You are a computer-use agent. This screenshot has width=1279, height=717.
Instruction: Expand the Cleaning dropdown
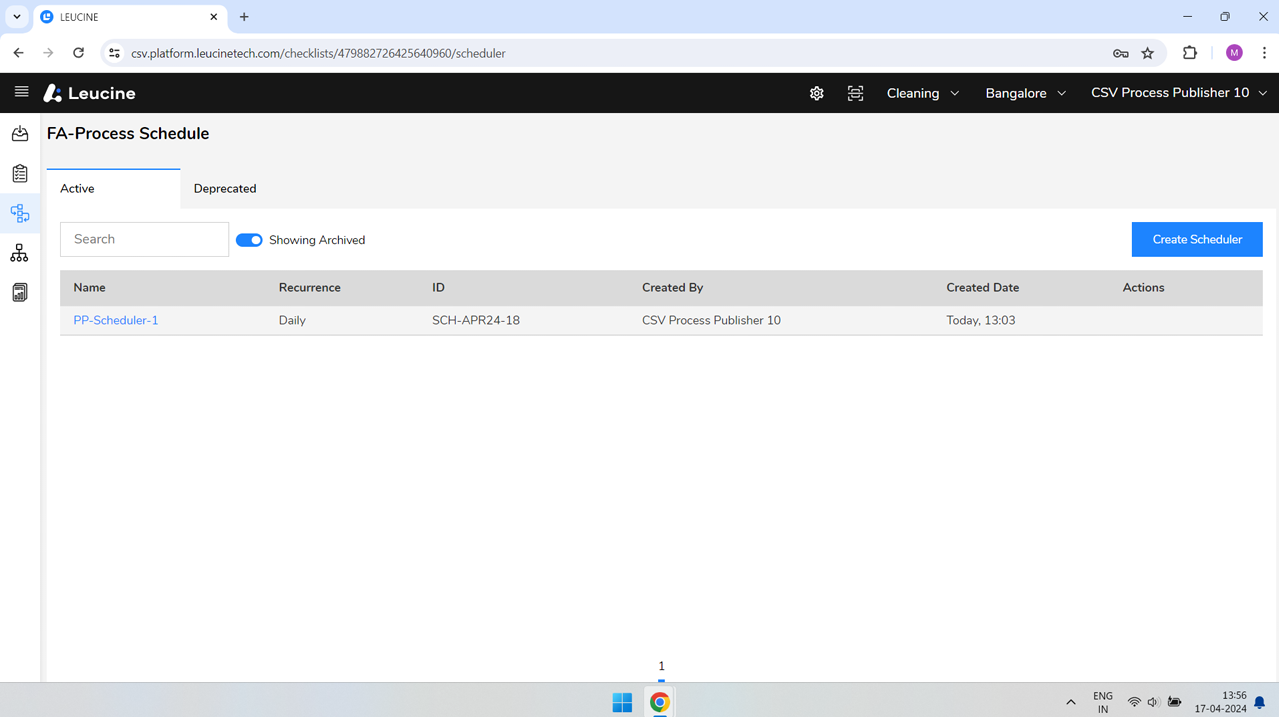click(923, 93)
